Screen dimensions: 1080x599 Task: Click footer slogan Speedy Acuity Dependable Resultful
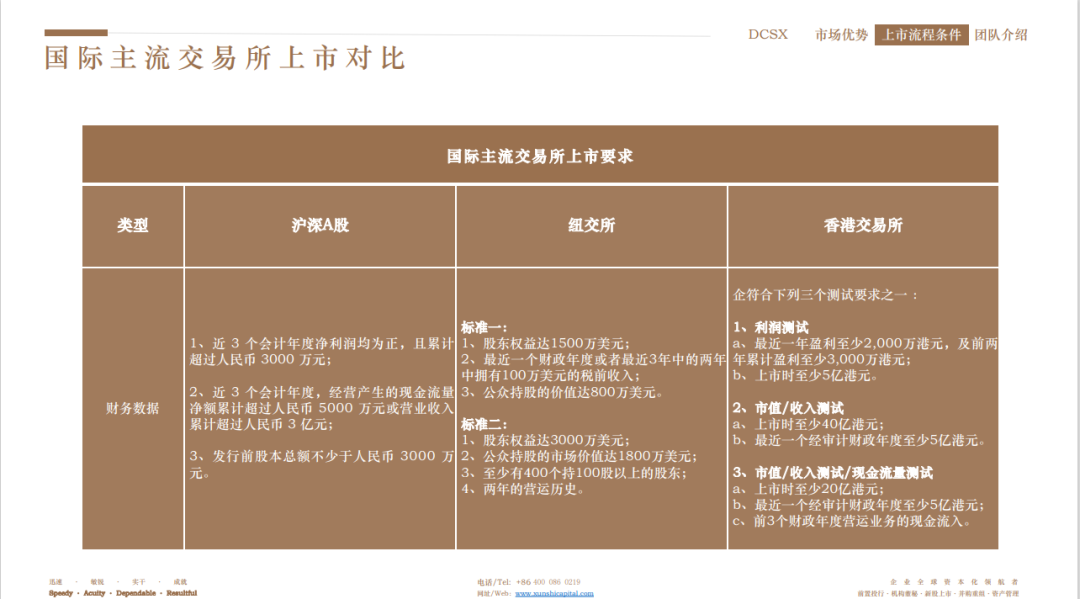(x=123, y=593)
